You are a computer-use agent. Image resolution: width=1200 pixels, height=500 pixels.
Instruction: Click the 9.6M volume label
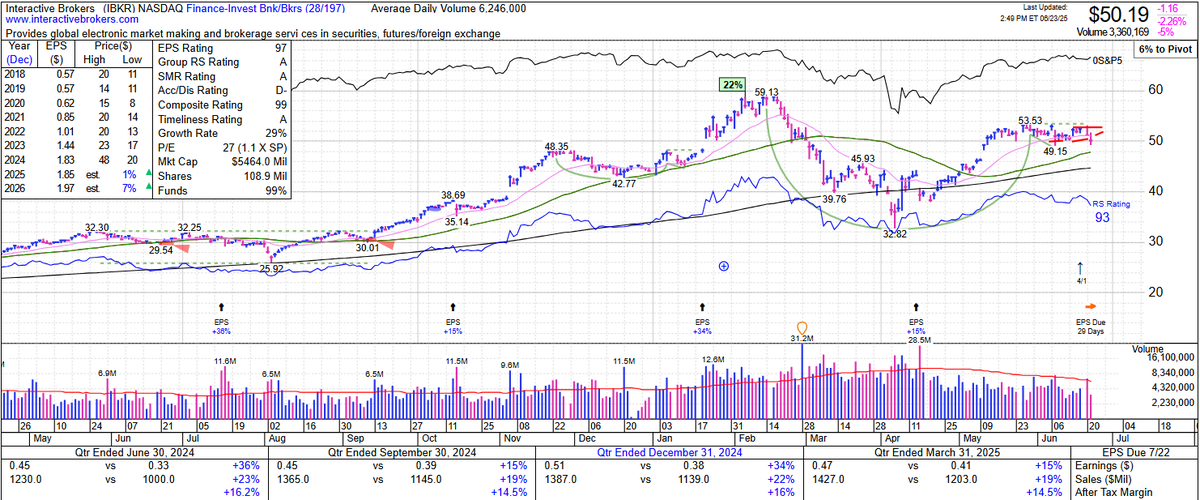(510, 365)
